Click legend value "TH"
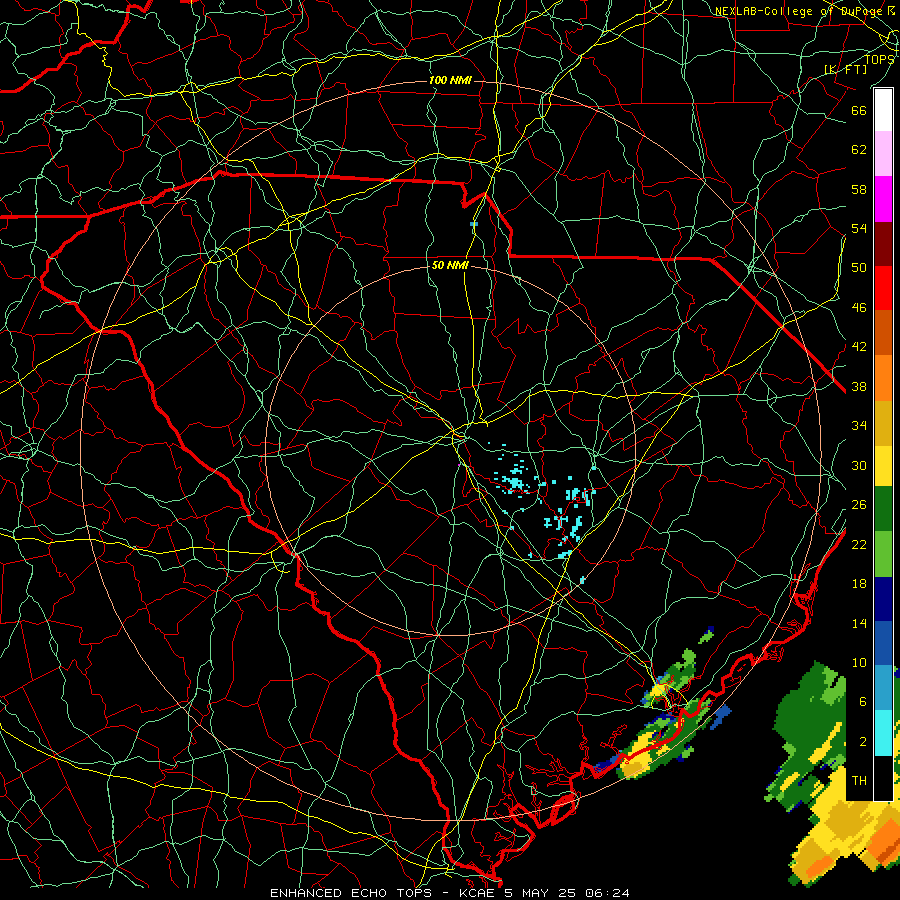Screen dimensions: 900x900 click(x=859, y=781)
